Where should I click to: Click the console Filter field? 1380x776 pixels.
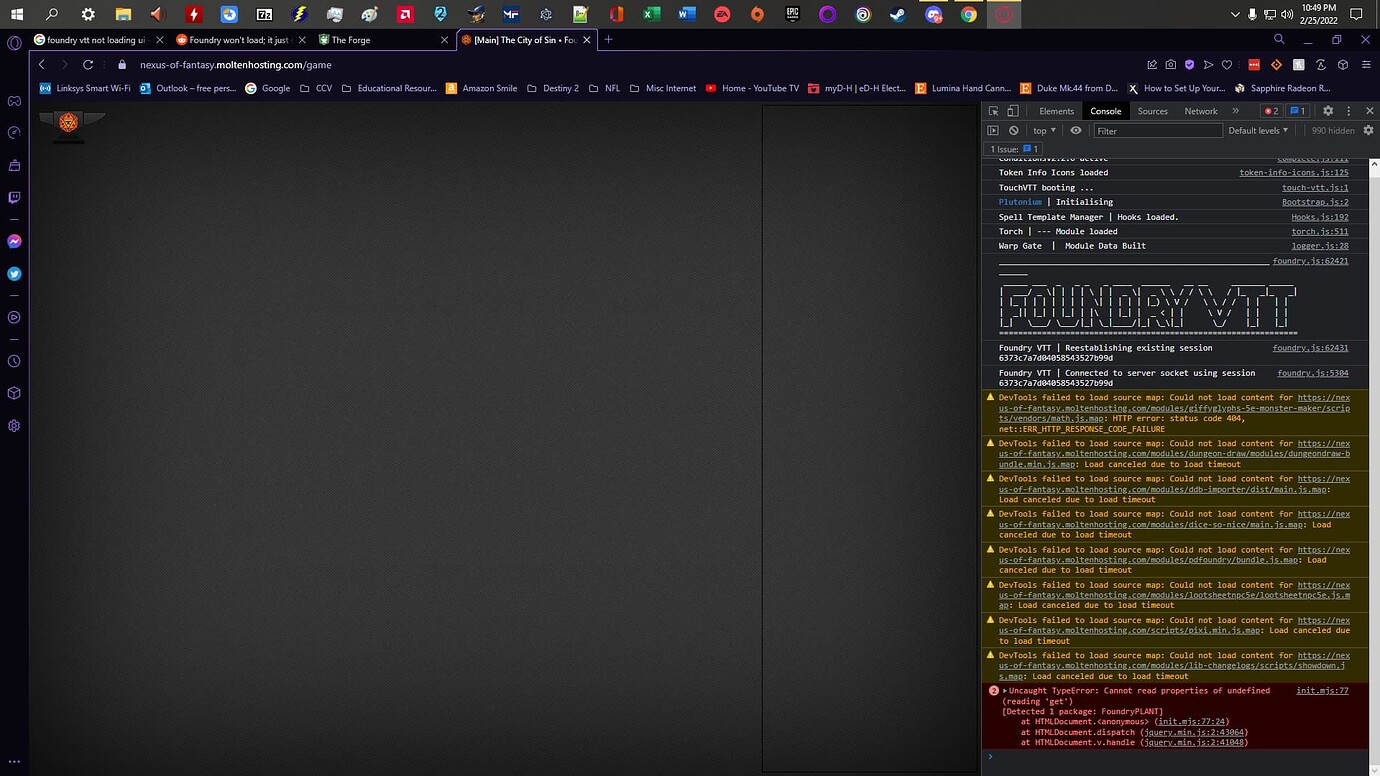tap(1157, 130)
